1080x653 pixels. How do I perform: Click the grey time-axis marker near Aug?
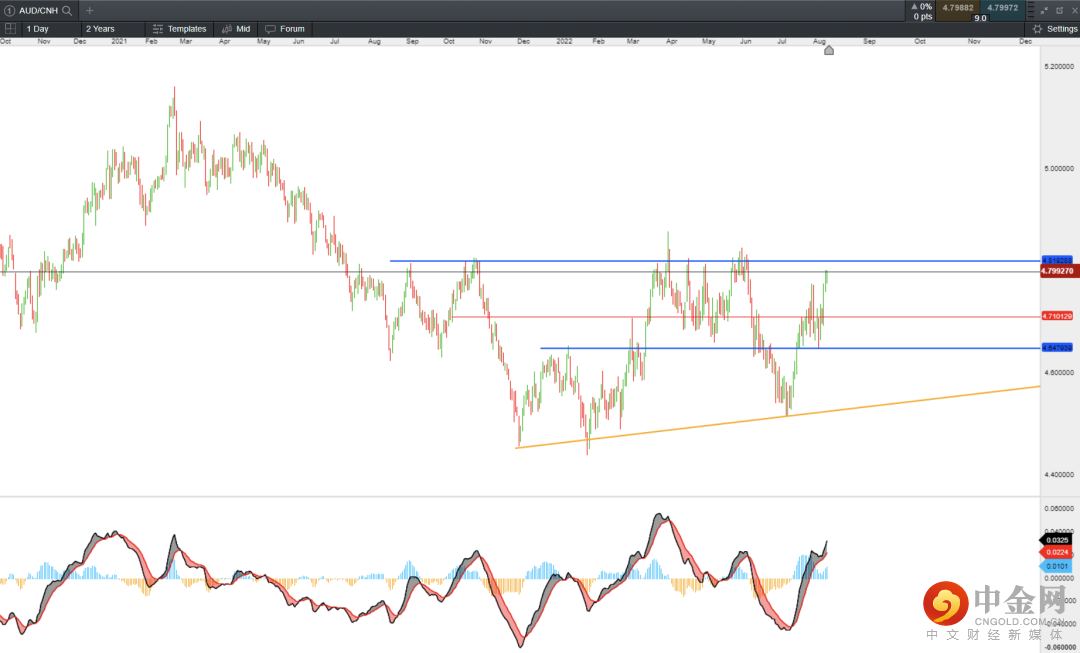[x=828, y=50]
